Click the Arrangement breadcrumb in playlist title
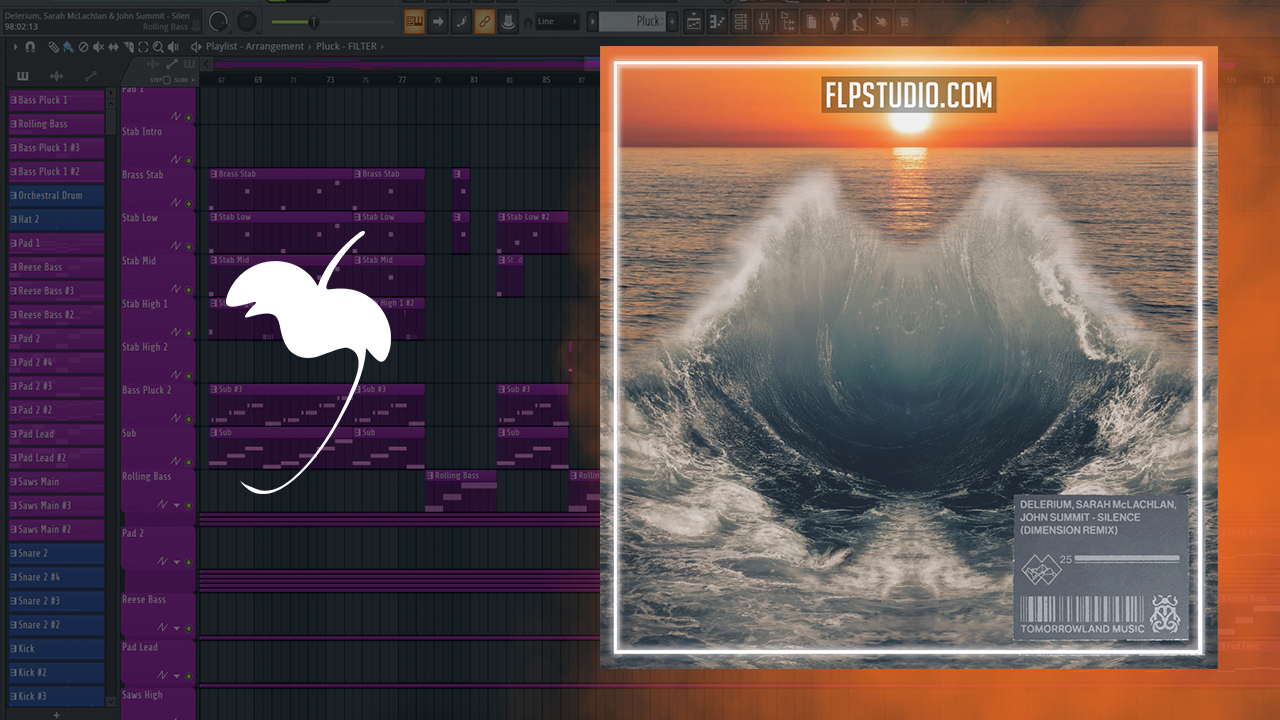1280x720 pixels. click(x=276, y=47)
